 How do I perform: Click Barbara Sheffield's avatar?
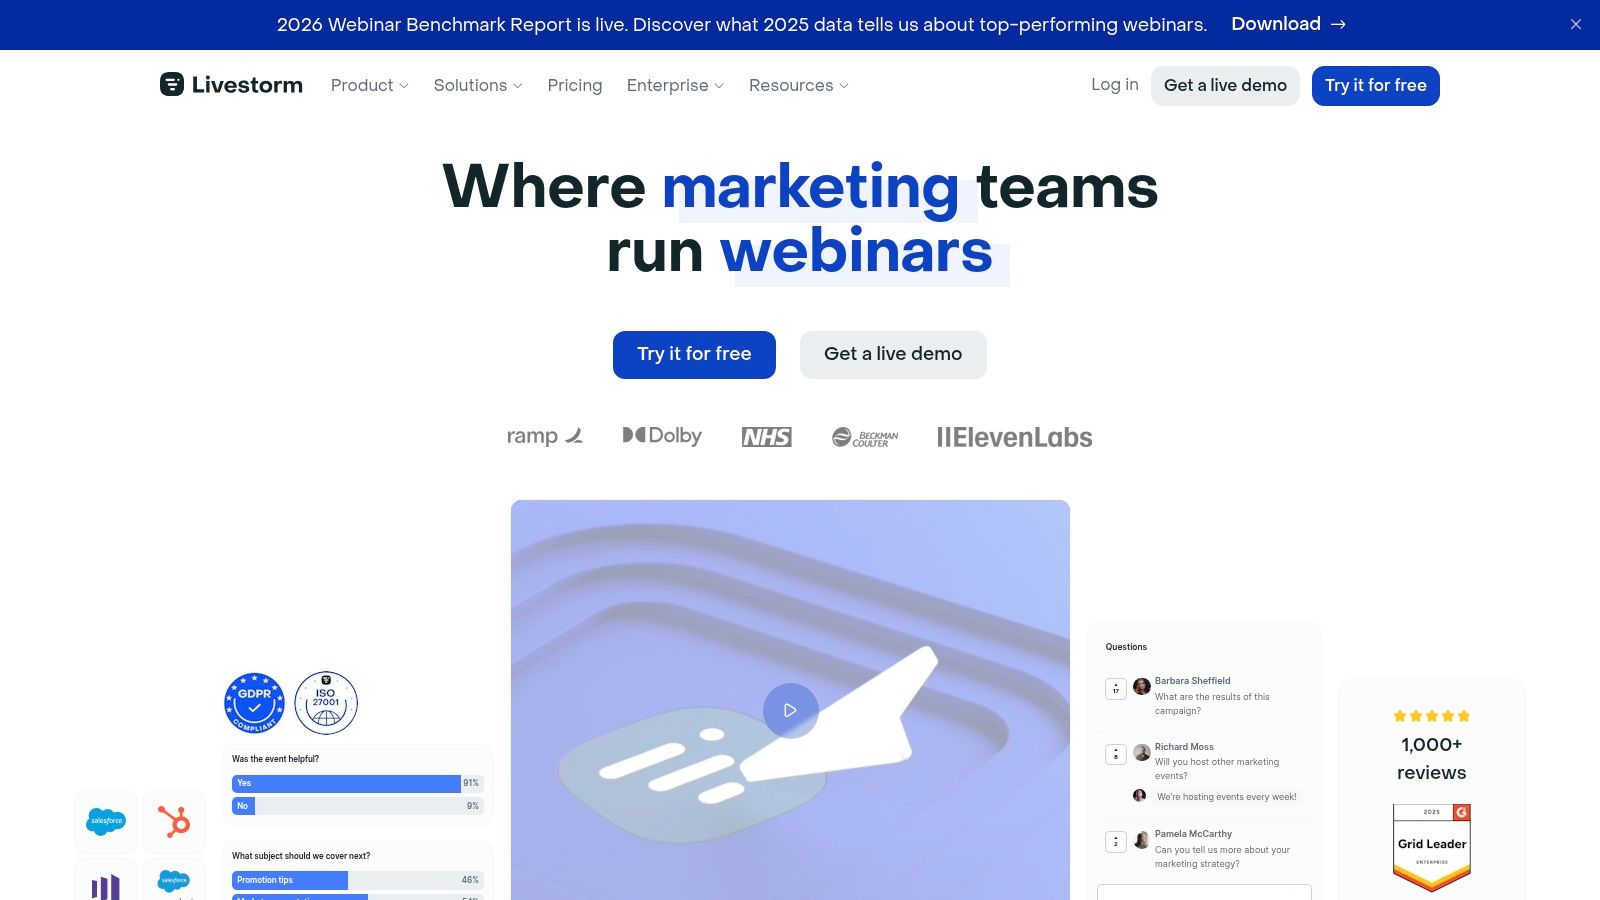pyautogui.click(x=1142, y=687)
